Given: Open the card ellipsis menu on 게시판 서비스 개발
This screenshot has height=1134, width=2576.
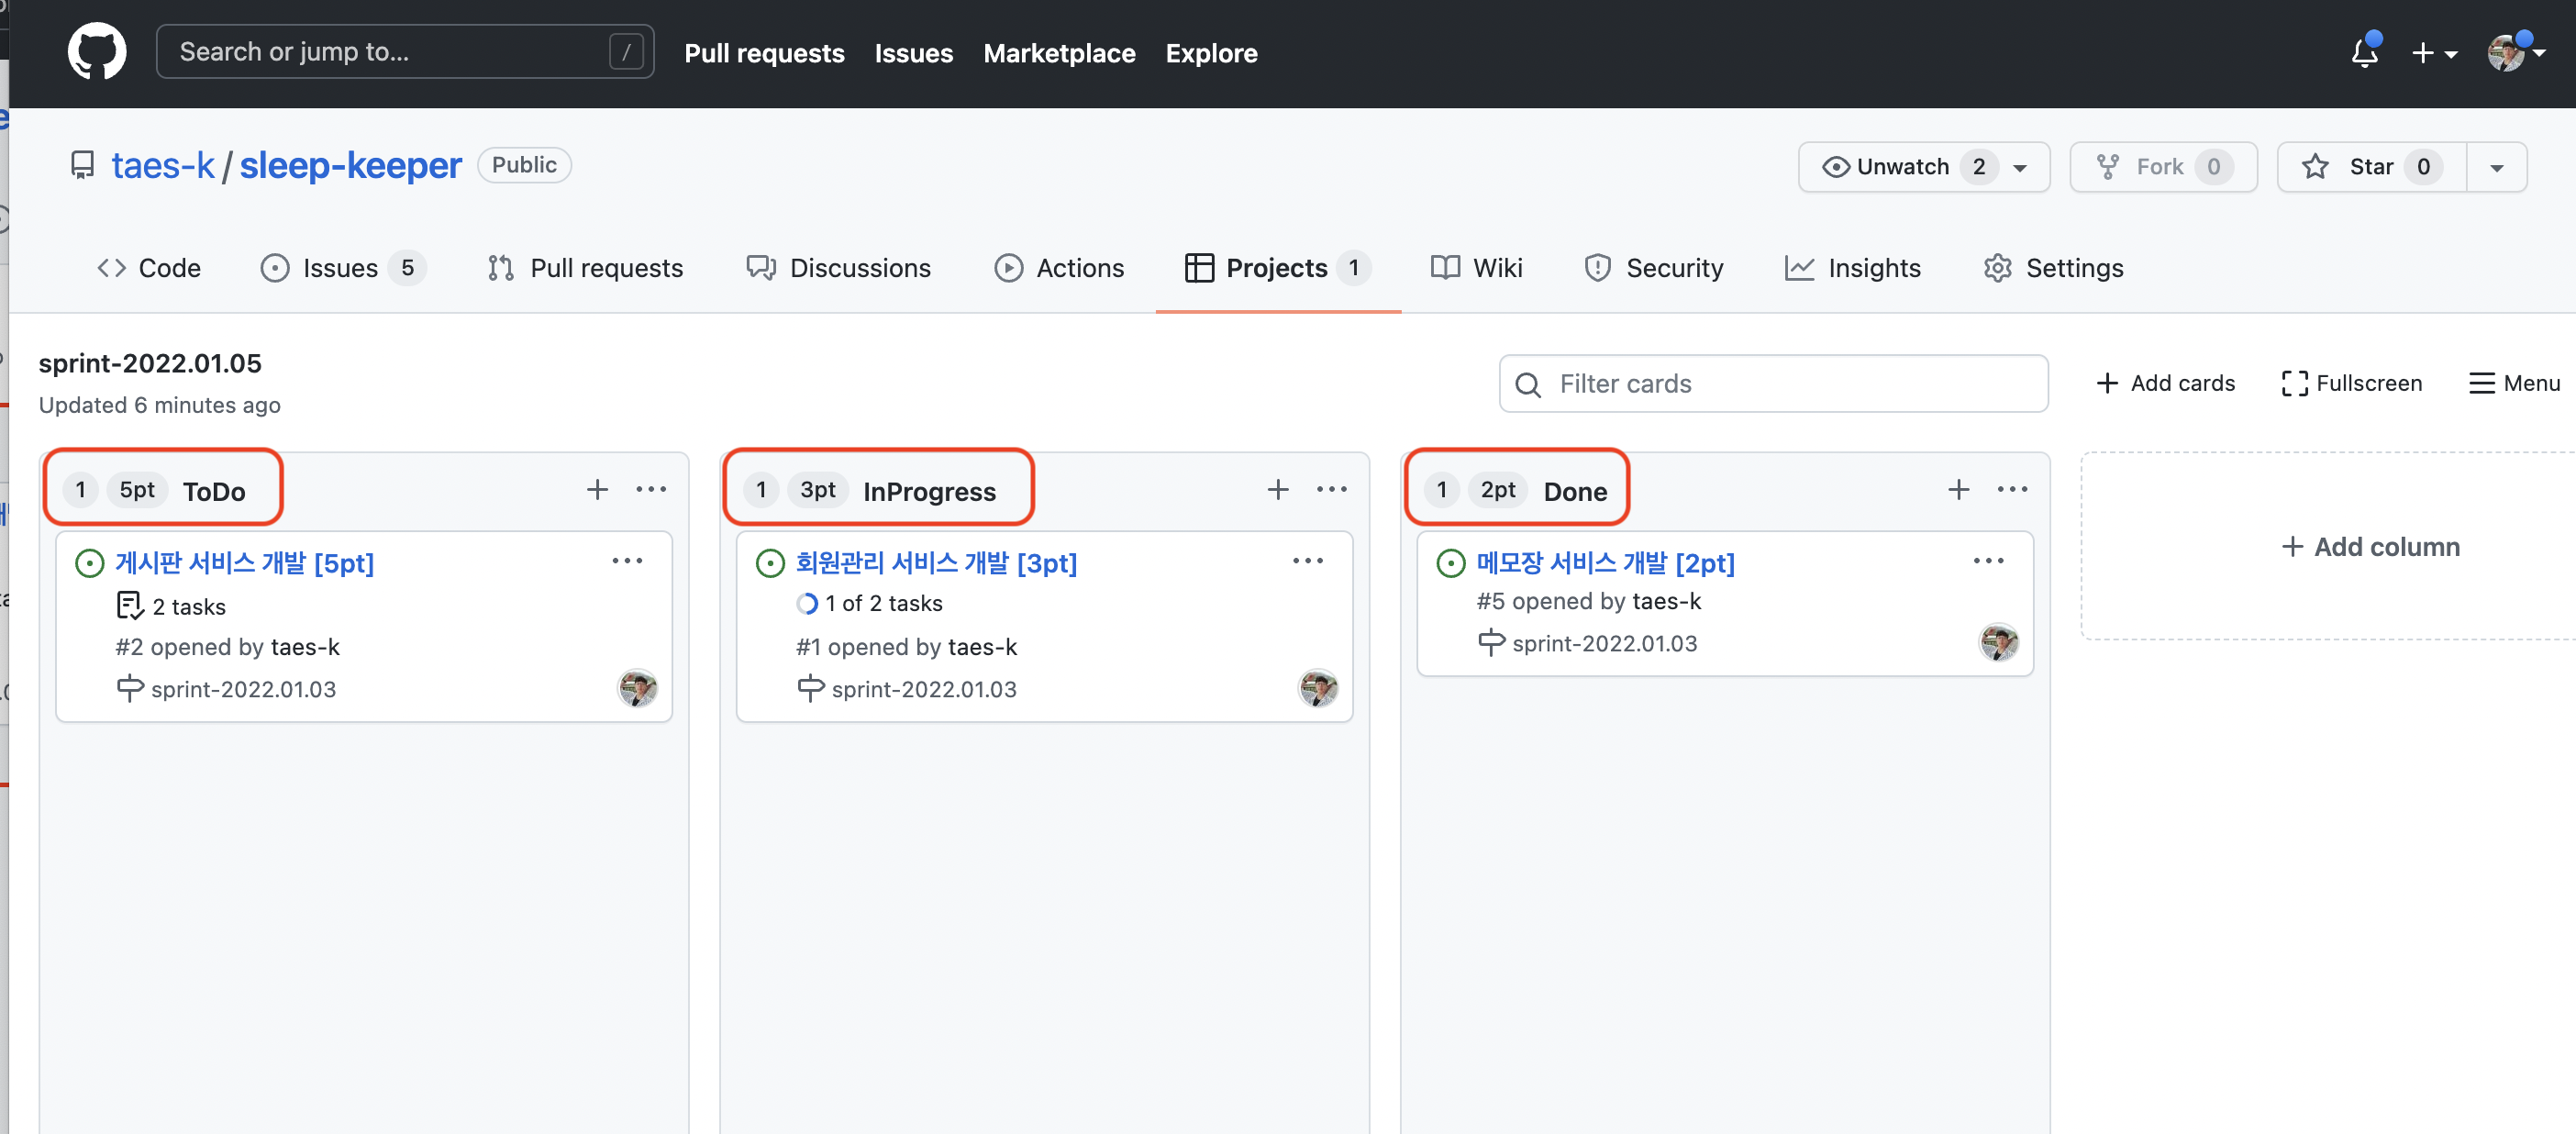Looking at the screenshot, I should tap(627, 561).
